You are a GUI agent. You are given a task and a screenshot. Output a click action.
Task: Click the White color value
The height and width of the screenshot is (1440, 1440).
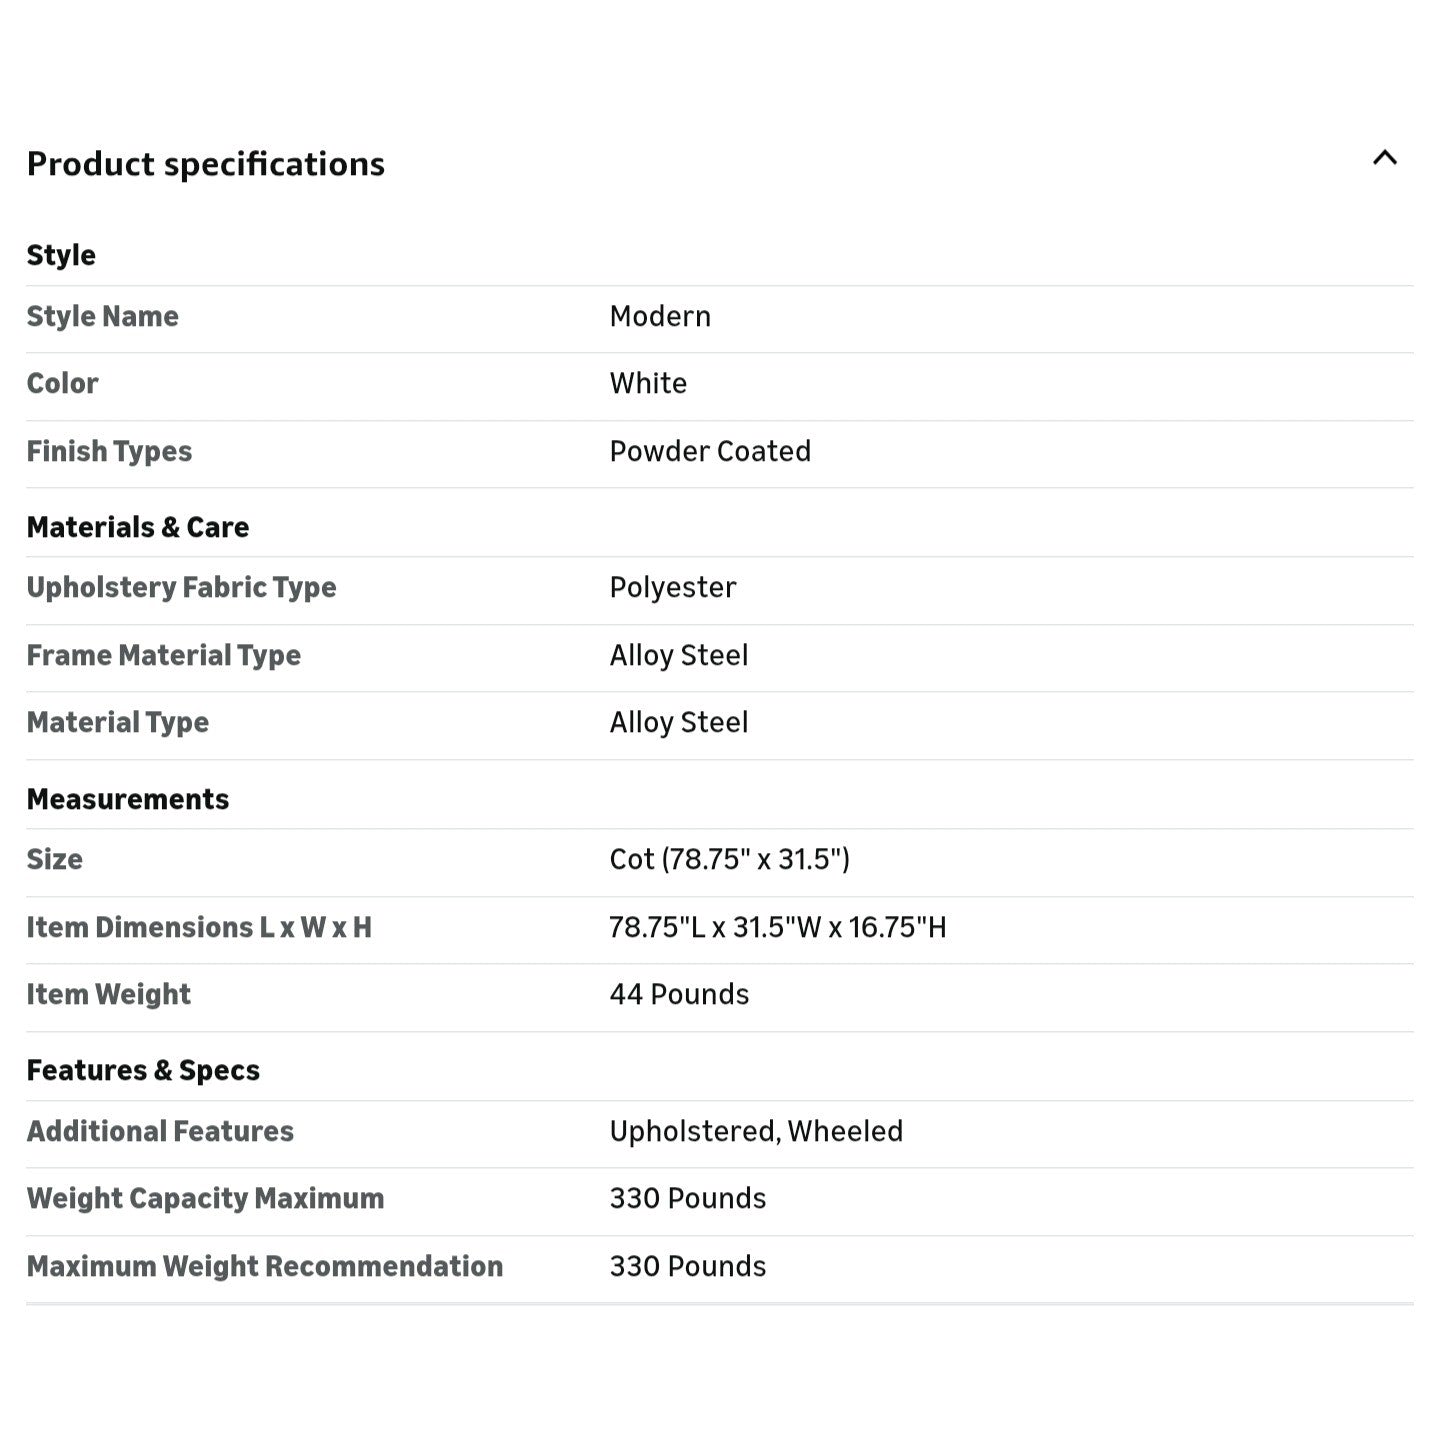(x=648, y=383)
